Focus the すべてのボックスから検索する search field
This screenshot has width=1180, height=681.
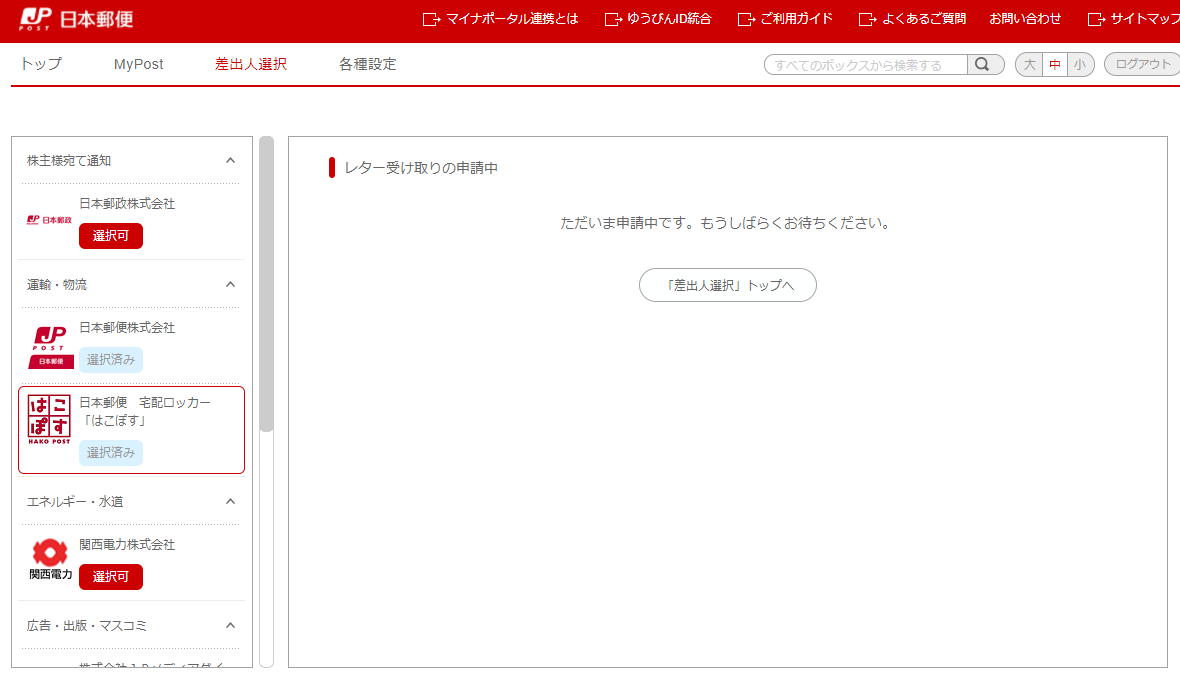(x=865, y=65)
